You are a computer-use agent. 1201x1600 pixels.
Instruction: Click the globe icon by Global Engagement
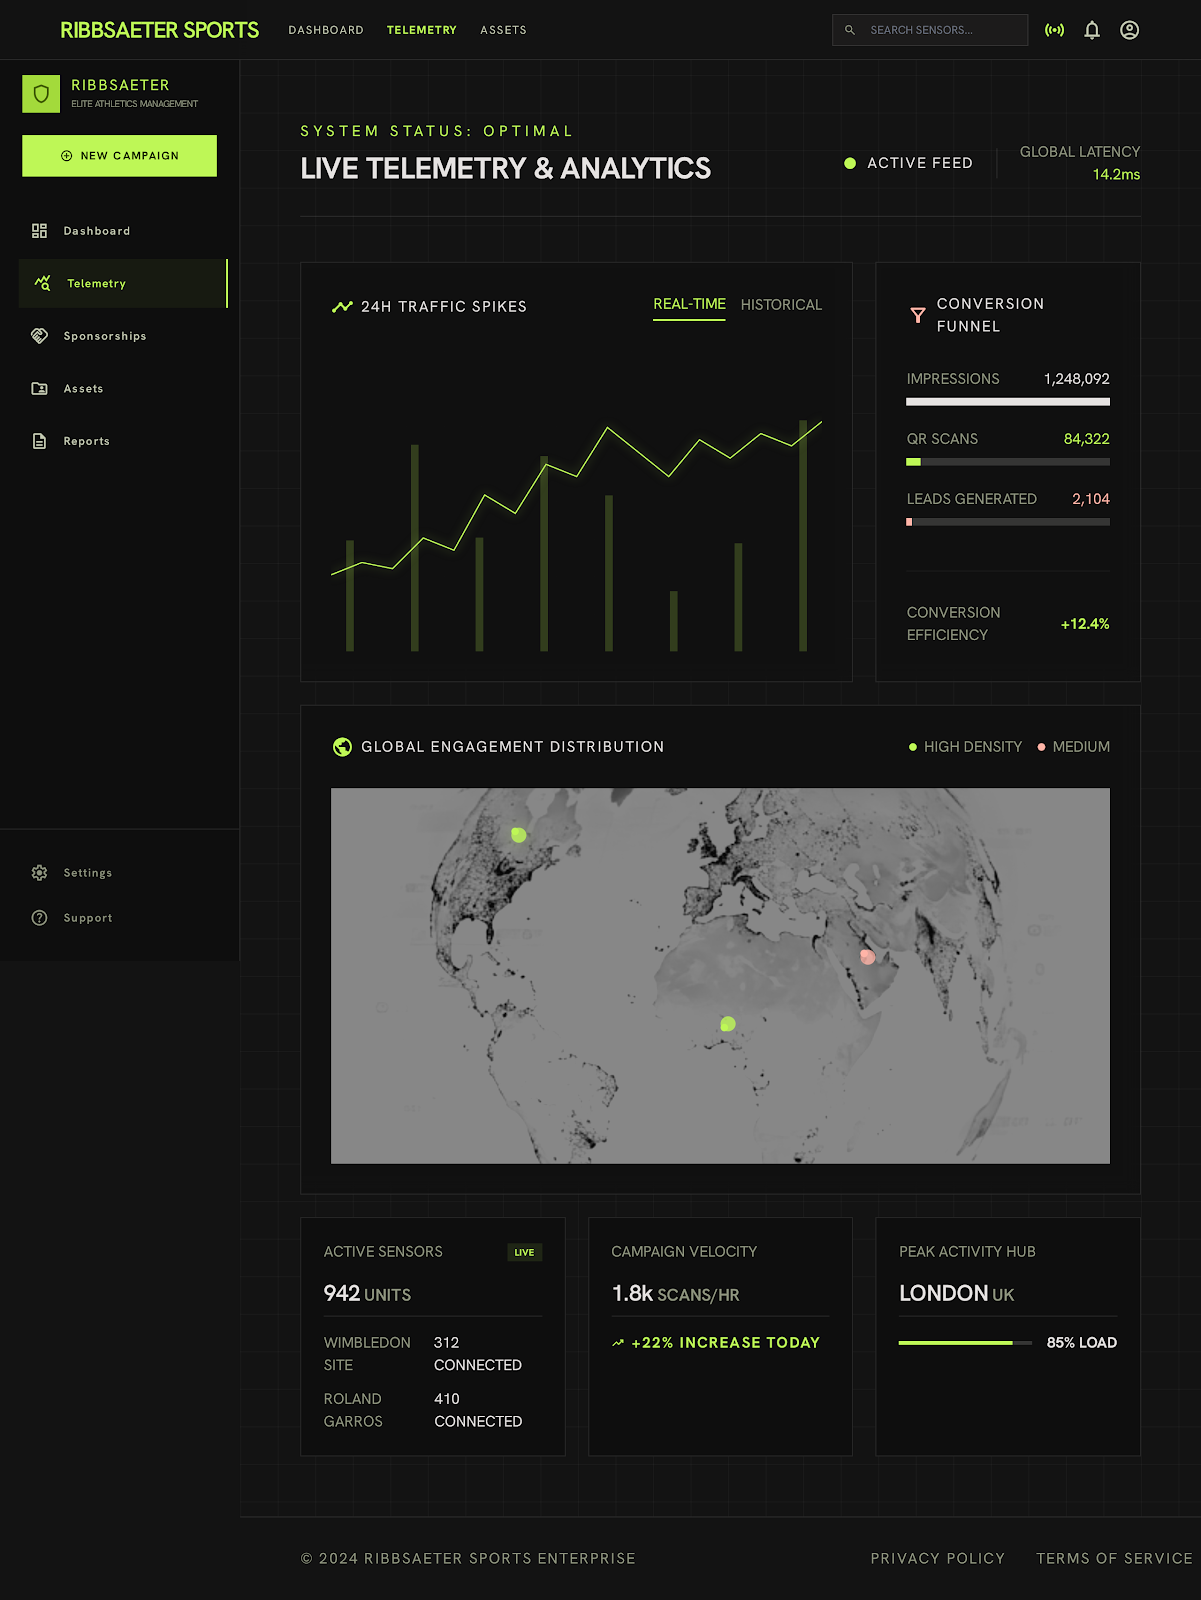click(342, 747)
